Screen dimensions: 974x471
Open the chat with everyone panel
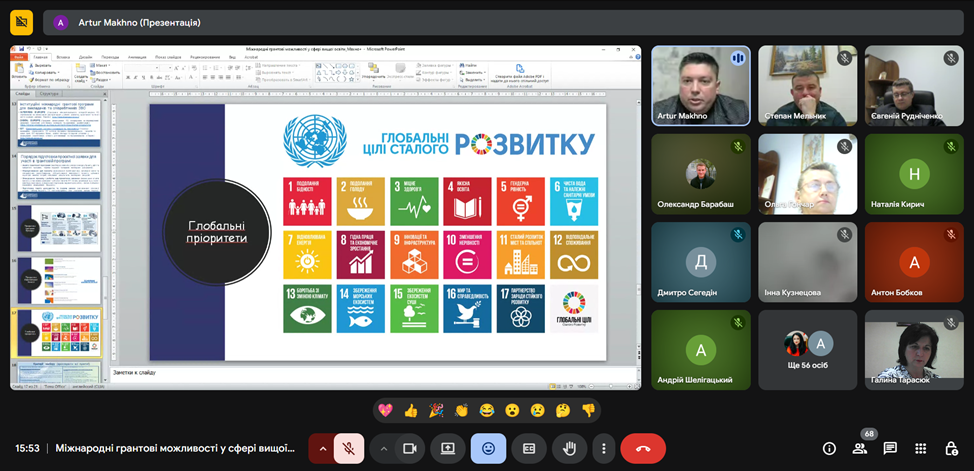coord(890,448)
